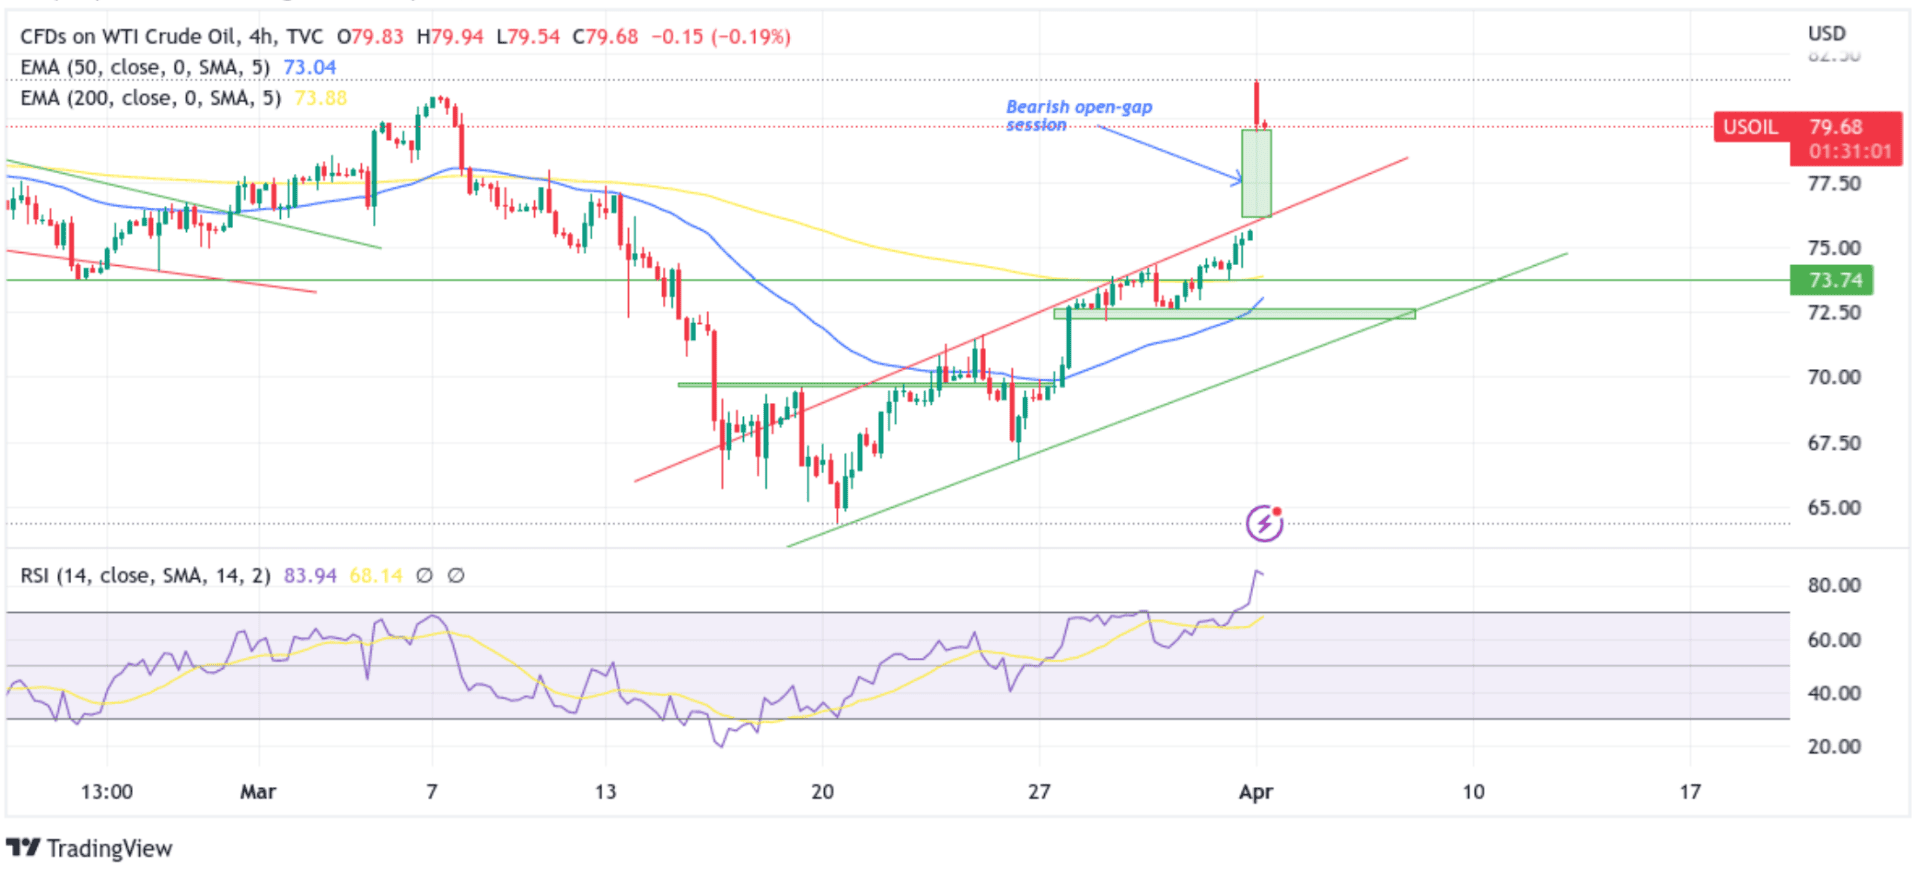Click the 65.00 price axis label
This screenshot has width=1915, height=888.
pos(1834,508)
